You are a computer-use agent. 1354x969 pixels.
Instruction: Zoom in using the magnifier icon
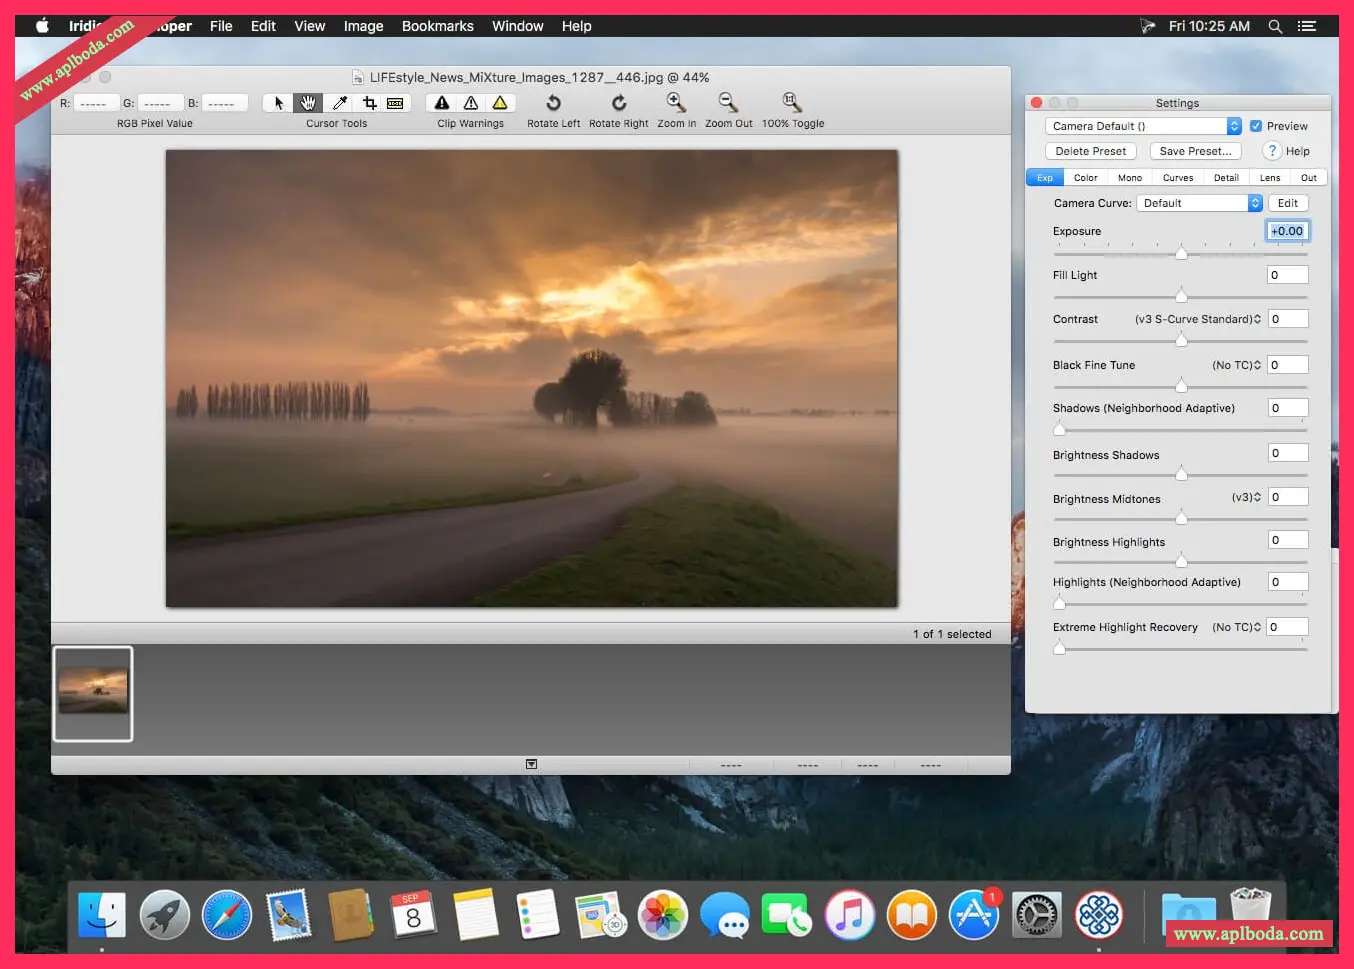coord(676,102)
